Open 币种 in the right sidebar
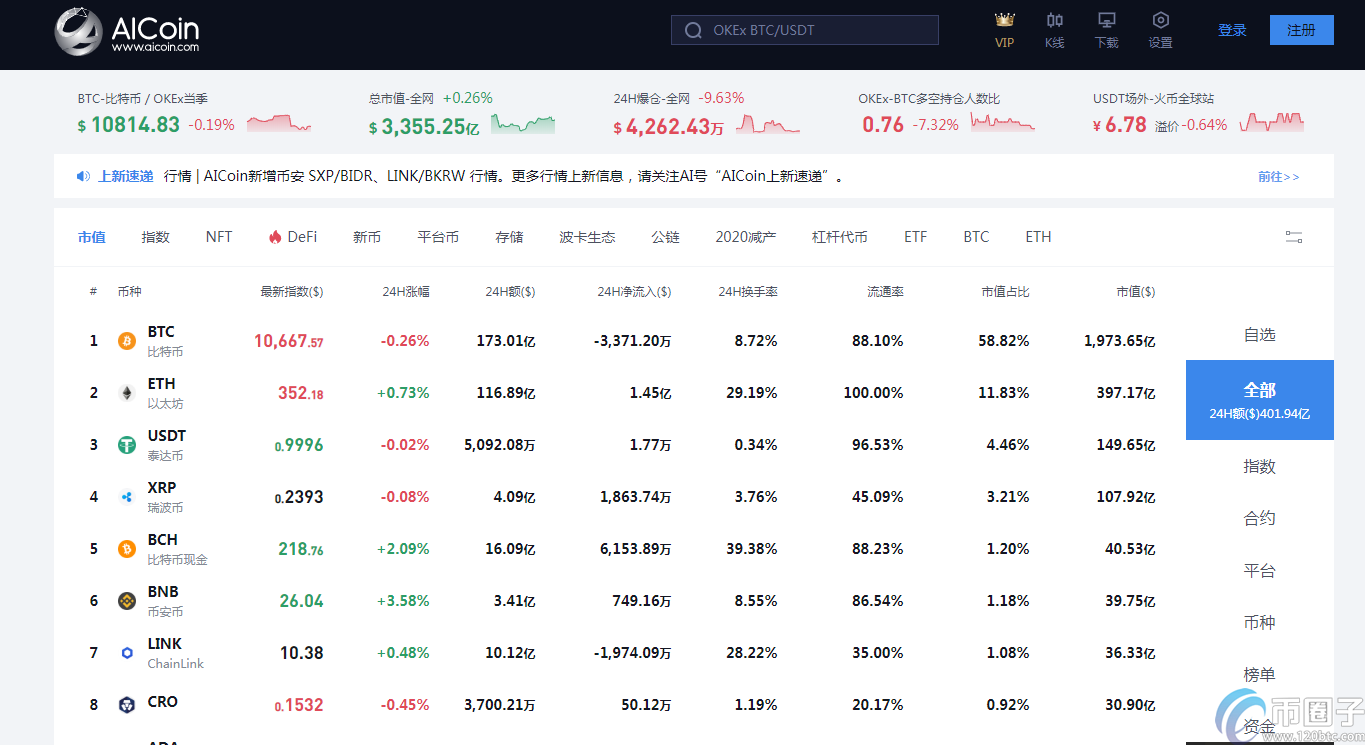The height and width of the screenshot is (745, 1365). click(x=1260, y=622)
